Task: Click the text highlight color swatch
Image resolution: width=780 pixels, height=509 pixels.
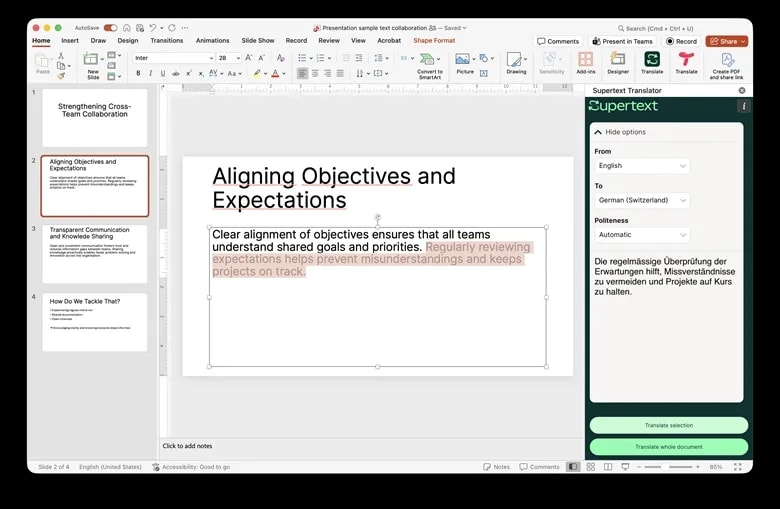Action: pos(257,73)
